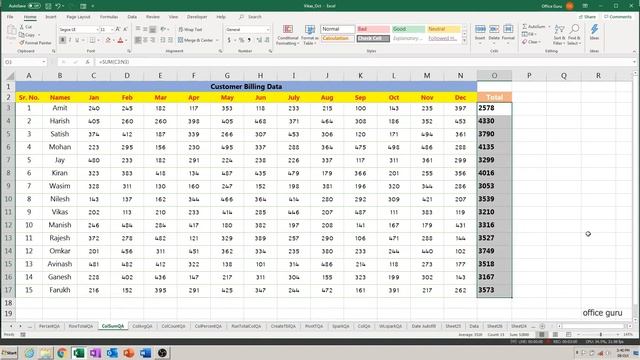640x360 pixels.
Task: Open the File menu
Action: (10, 17)
